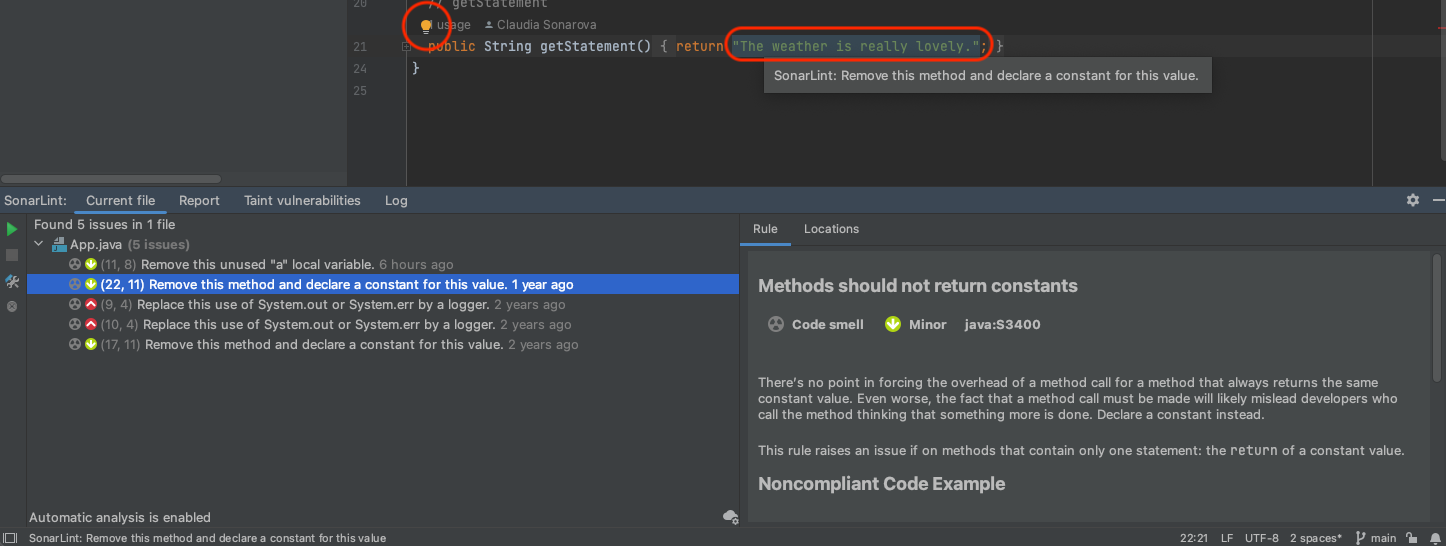Click the SonarLint status bar message text
Image resolution: width=1446 pixels, height=546 pixels.
207,538
